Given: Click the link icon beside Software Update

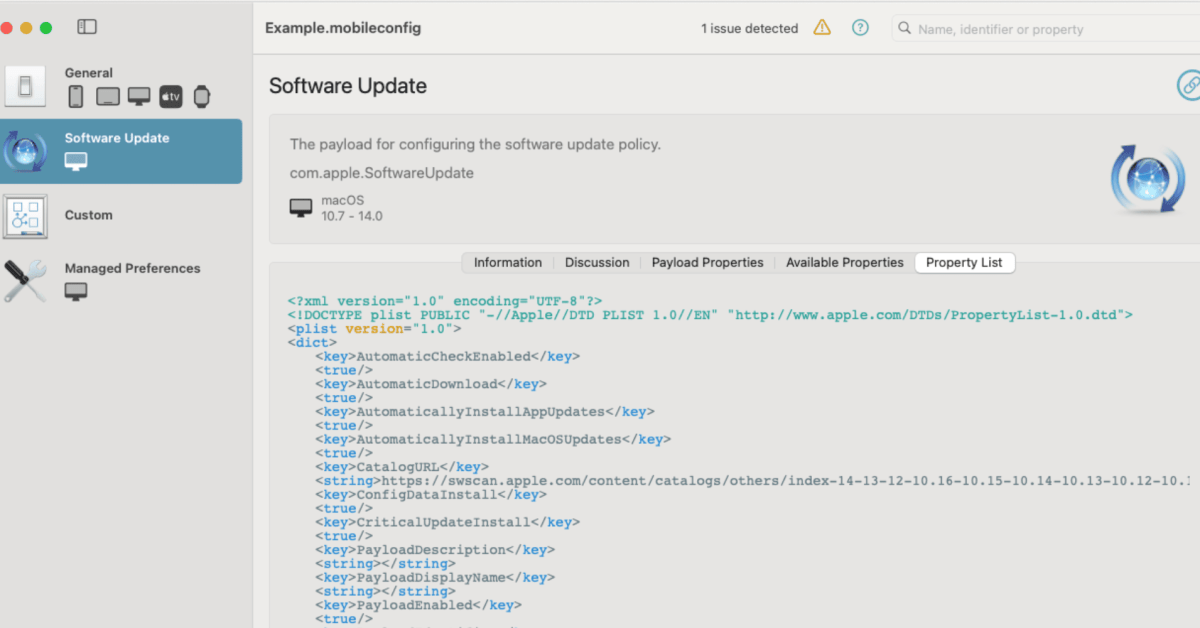Looking at the screenshot, I should click(x=1189, y=86).
